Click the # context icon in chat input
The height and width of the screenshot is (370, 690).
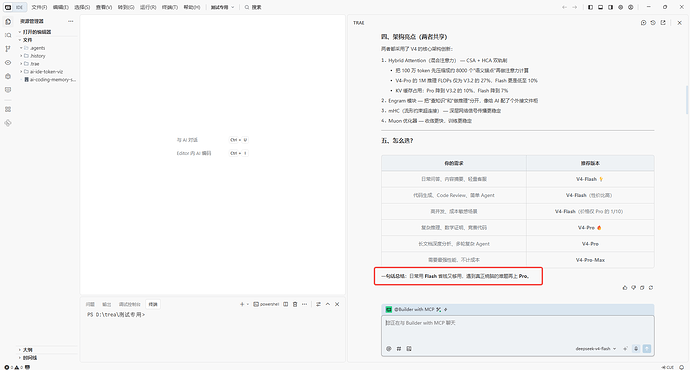click(399, 348)
